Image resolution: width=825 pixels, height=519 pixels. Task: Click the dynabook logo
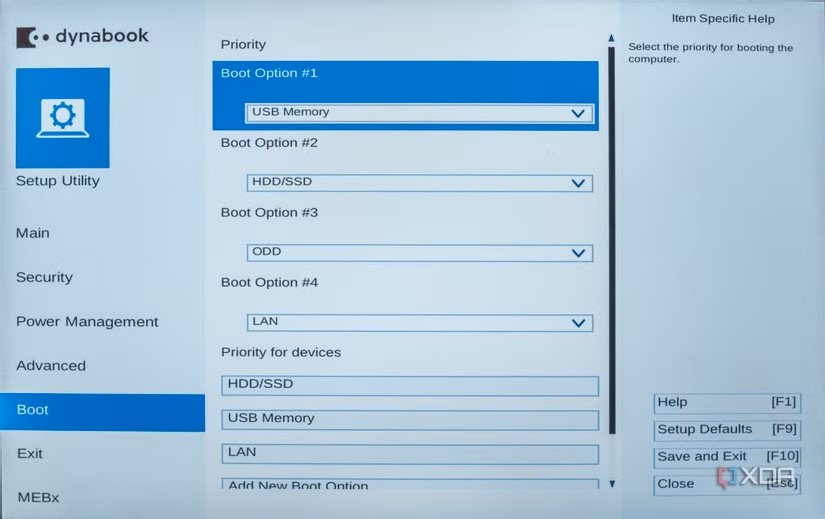pos(82,37)
